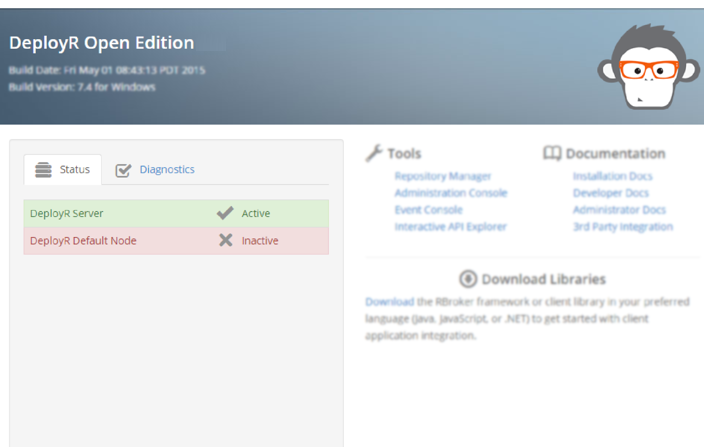Viewport: 704px width, 447px height.
Task: Select the DeployR Default Node status text
Action: [83, 241]
